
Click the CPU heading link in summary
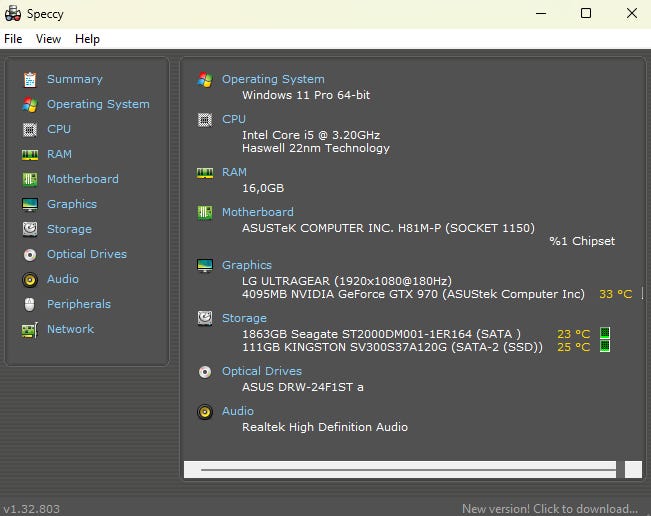[x=234, y=119]
